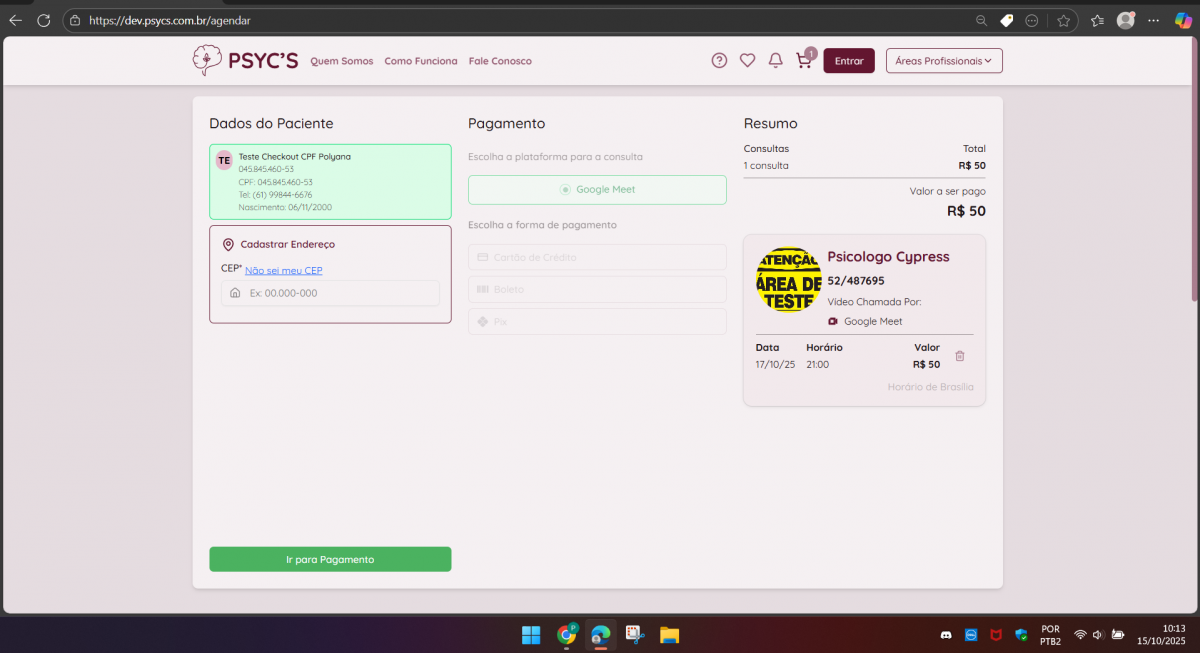
Task: Open the notifications bell icon
Action: tap(775, 61)
